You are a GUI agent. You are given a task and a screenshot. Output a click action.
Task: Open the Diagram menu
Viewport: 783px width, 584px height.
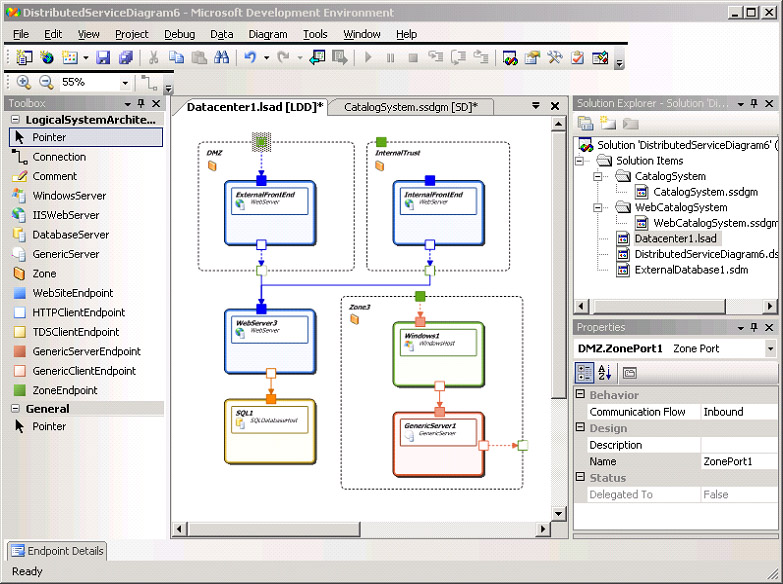[268, 34]
